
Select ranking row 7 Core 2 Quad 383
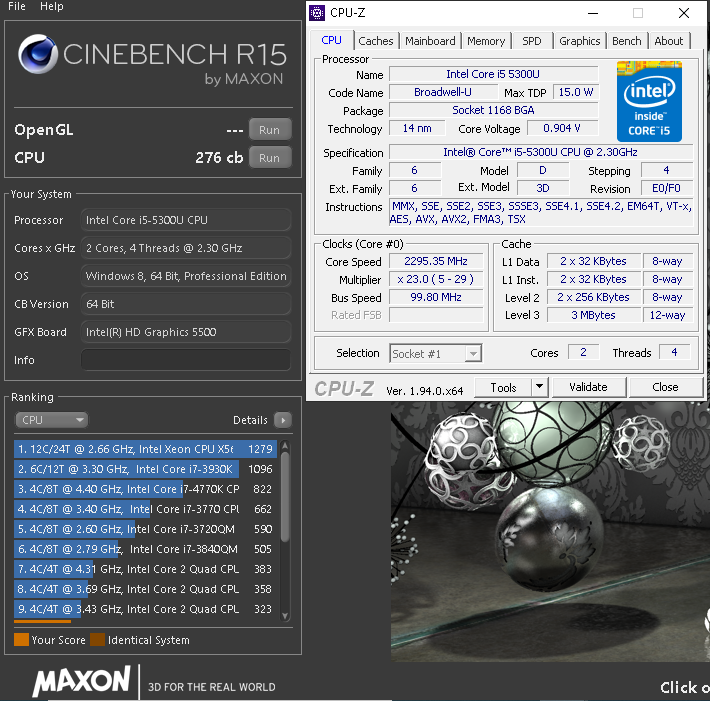coord(145,569)
